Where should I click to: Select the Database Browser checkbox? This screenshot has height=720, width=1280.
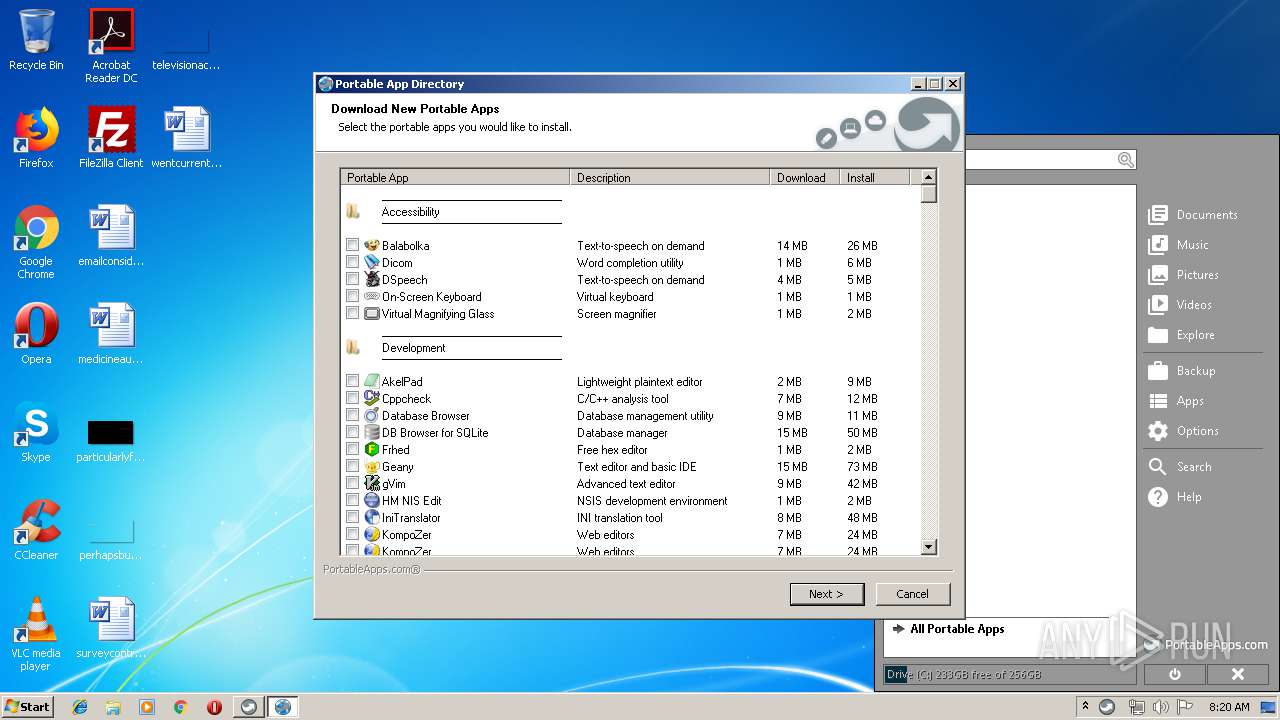[x=352, y=415]
